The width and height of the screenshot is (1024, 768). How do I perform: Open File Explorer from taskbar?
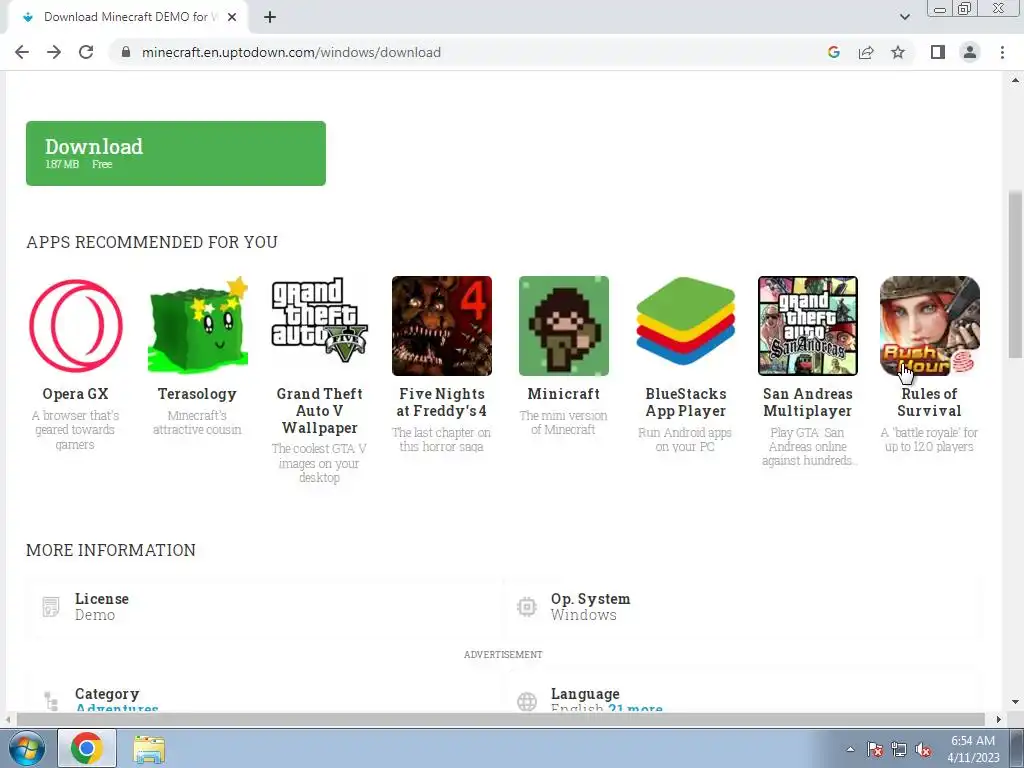click(149, 749)
